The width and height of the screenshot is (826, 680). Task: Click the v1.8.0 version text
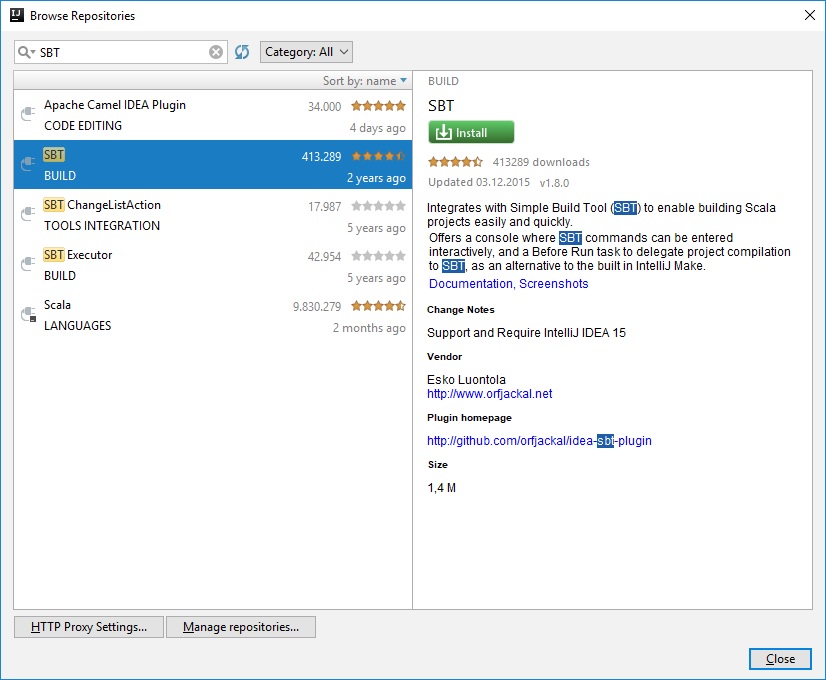554,183
